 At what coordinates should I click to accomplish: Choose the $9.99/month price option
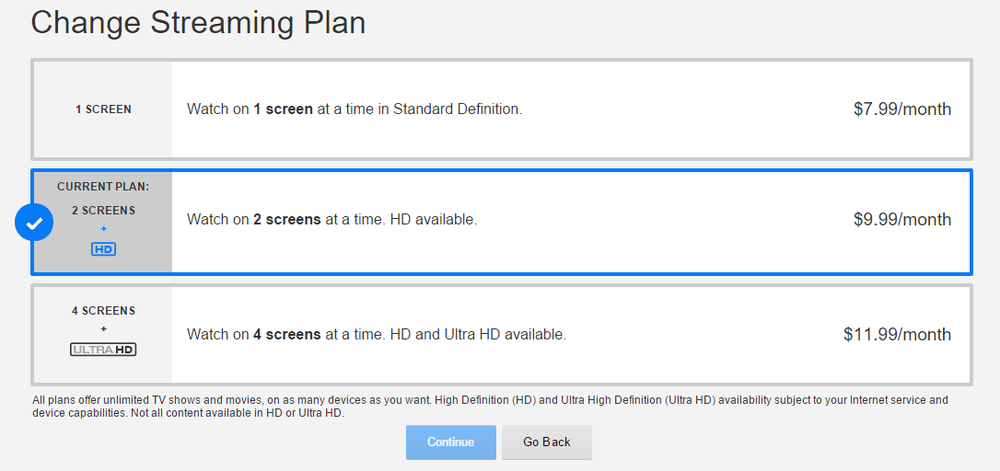[901, 219]
